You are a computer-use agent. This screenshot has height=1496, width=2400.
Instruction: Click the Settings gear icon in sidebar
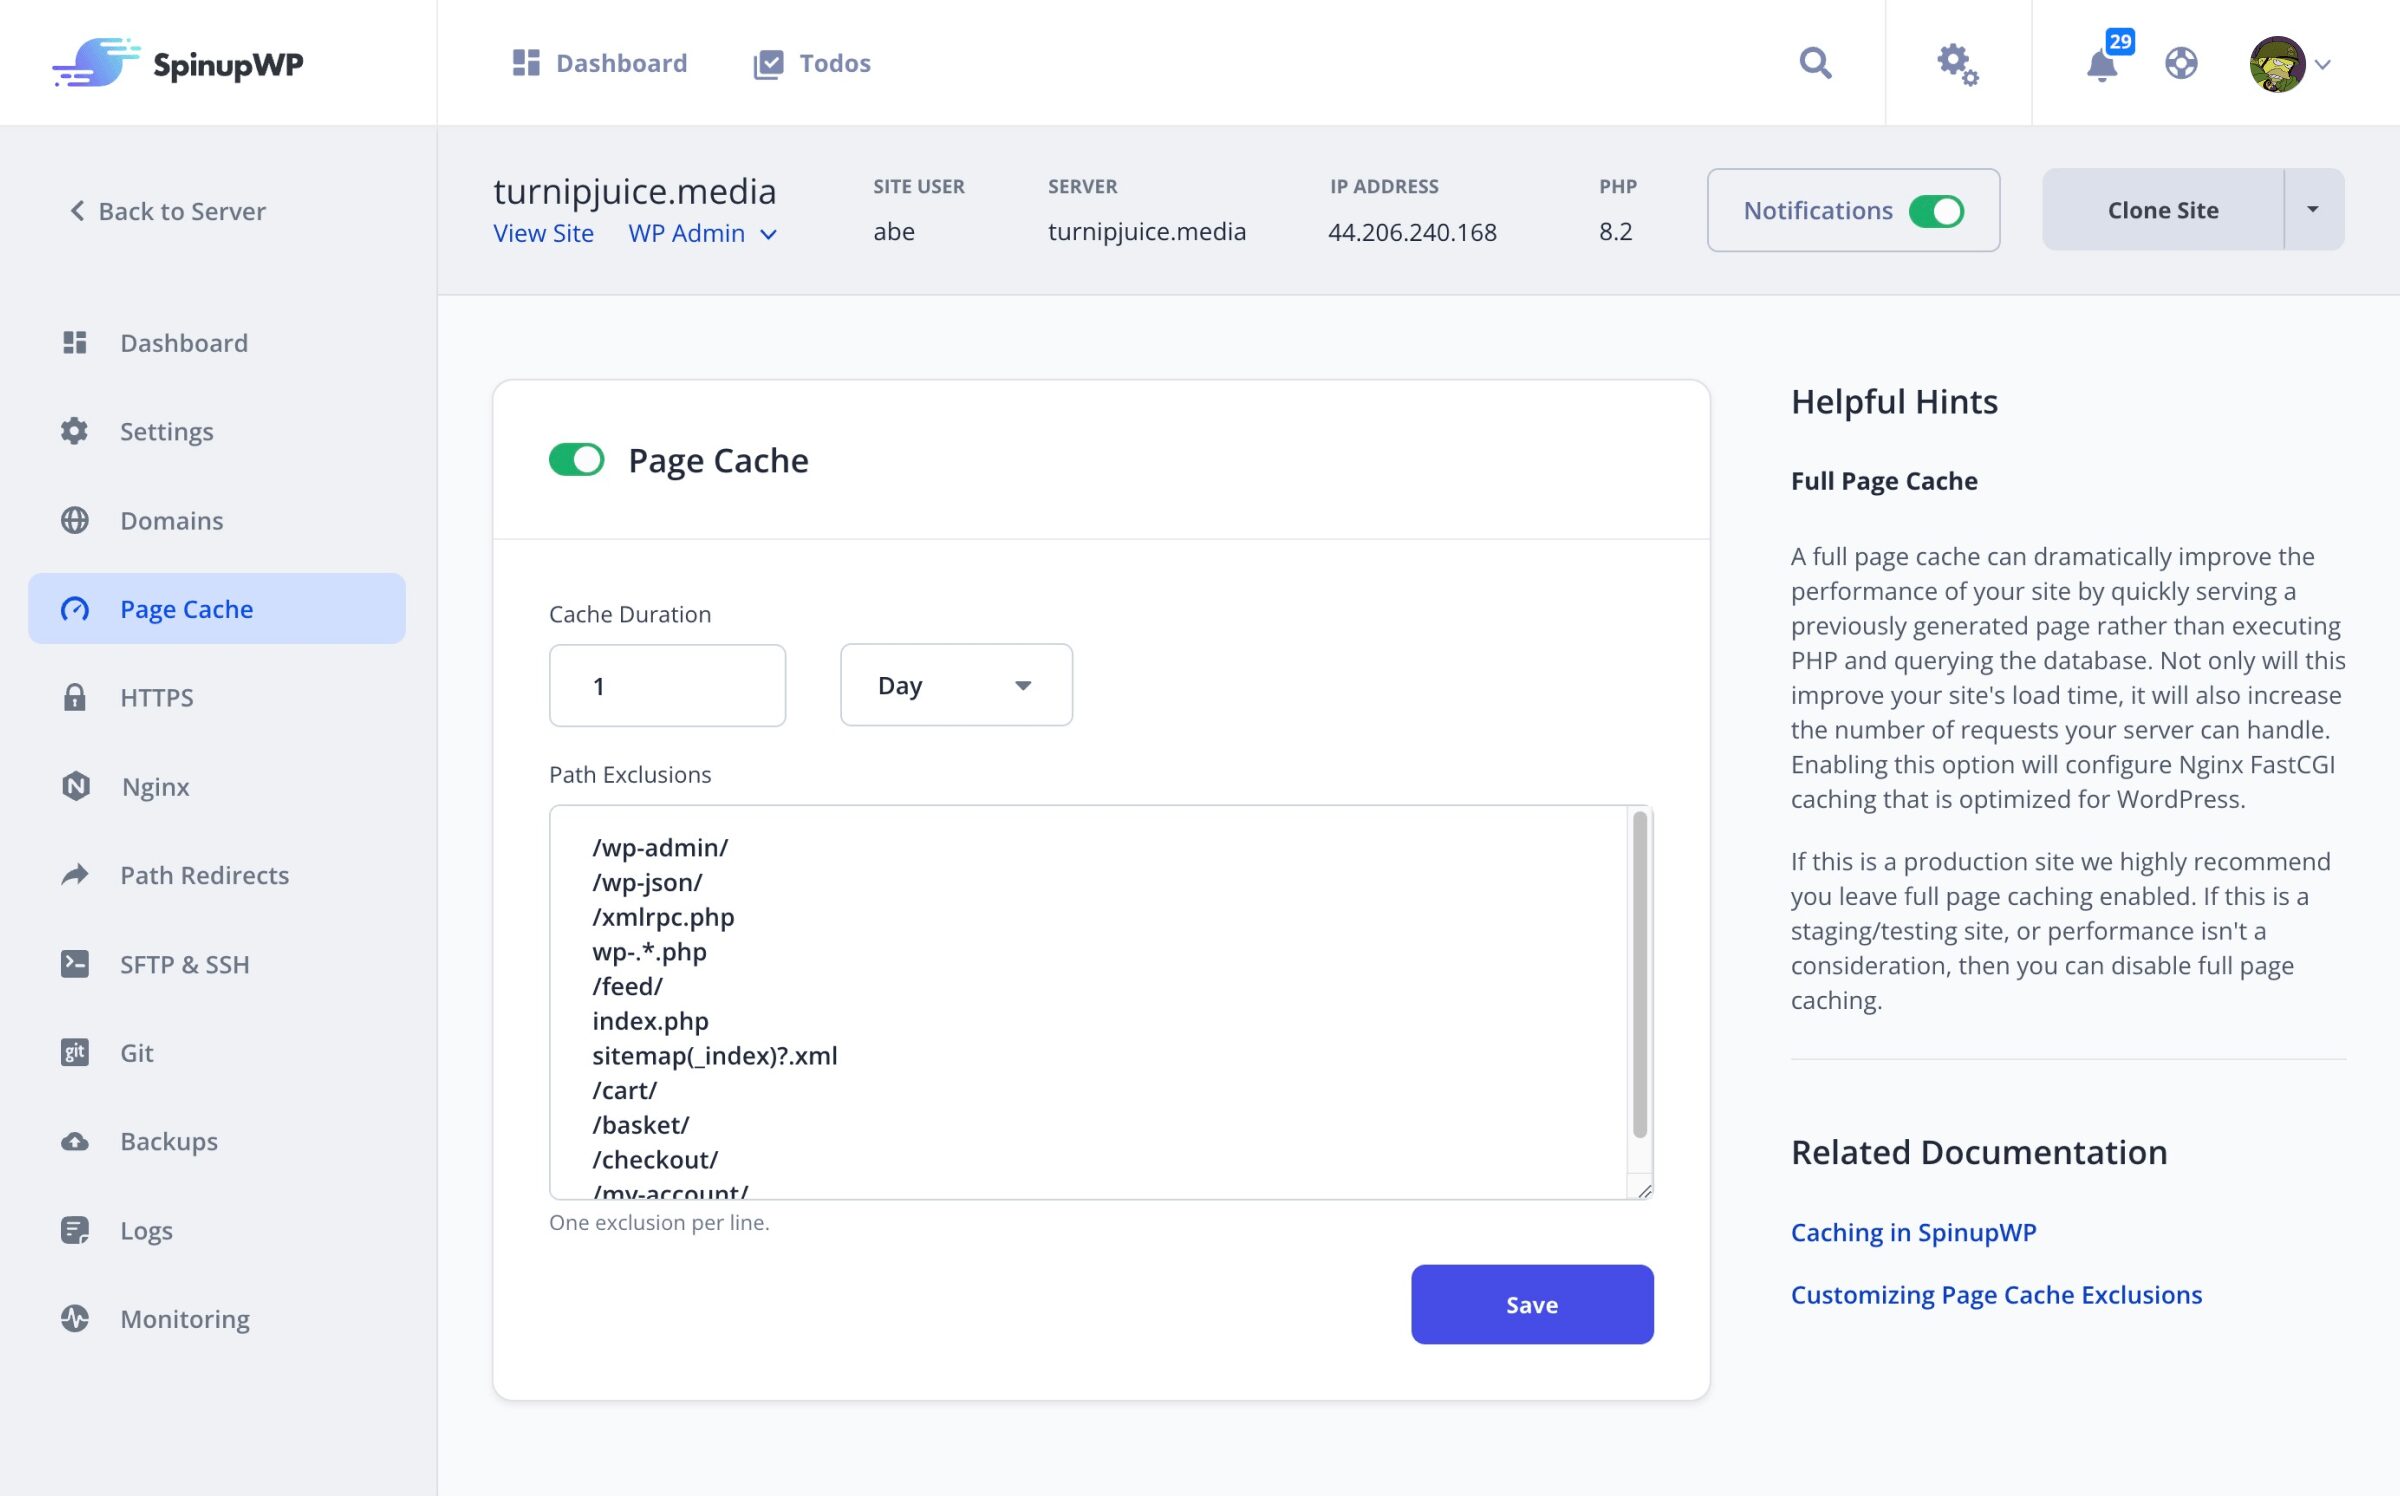coord(75,431)
